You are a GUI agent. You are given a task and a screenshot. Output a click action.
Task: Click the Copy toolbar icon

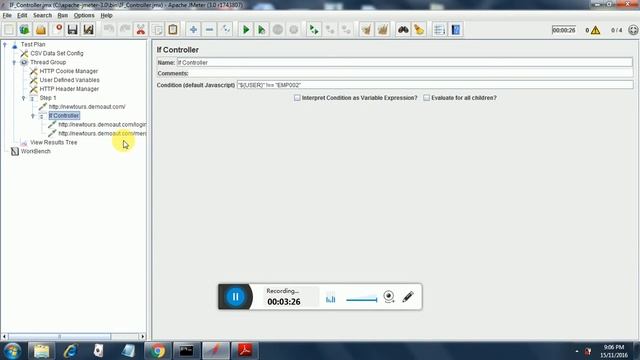[x=157, y=29]
